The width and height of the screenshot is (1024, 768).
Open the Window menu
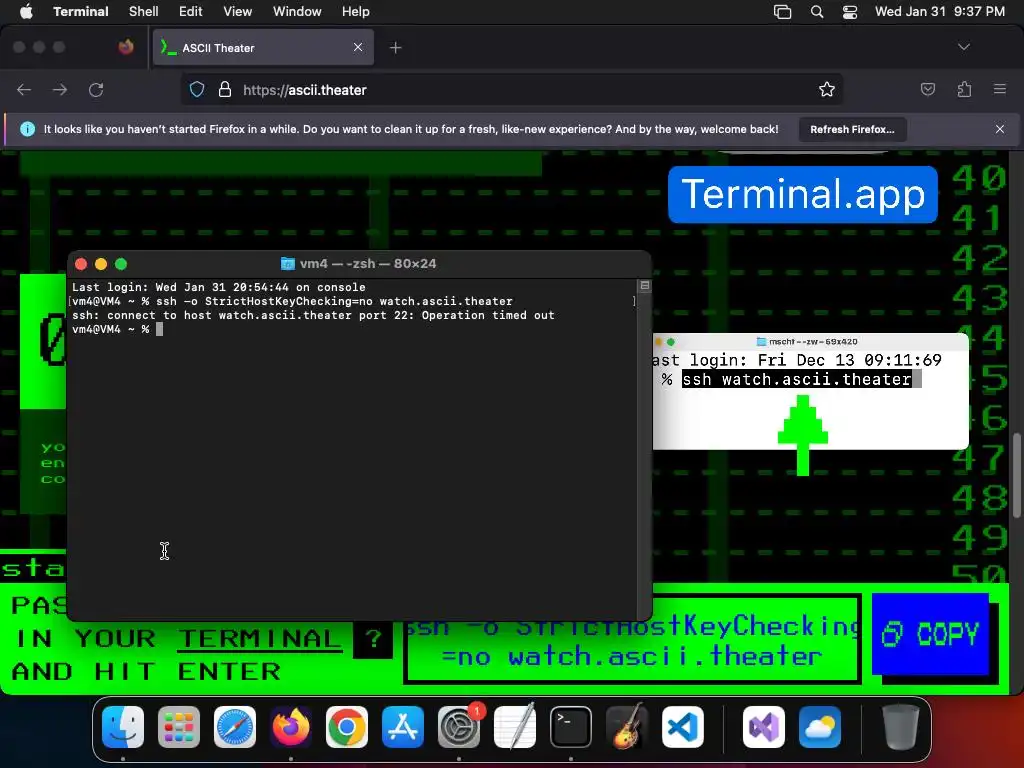(296, 11)
